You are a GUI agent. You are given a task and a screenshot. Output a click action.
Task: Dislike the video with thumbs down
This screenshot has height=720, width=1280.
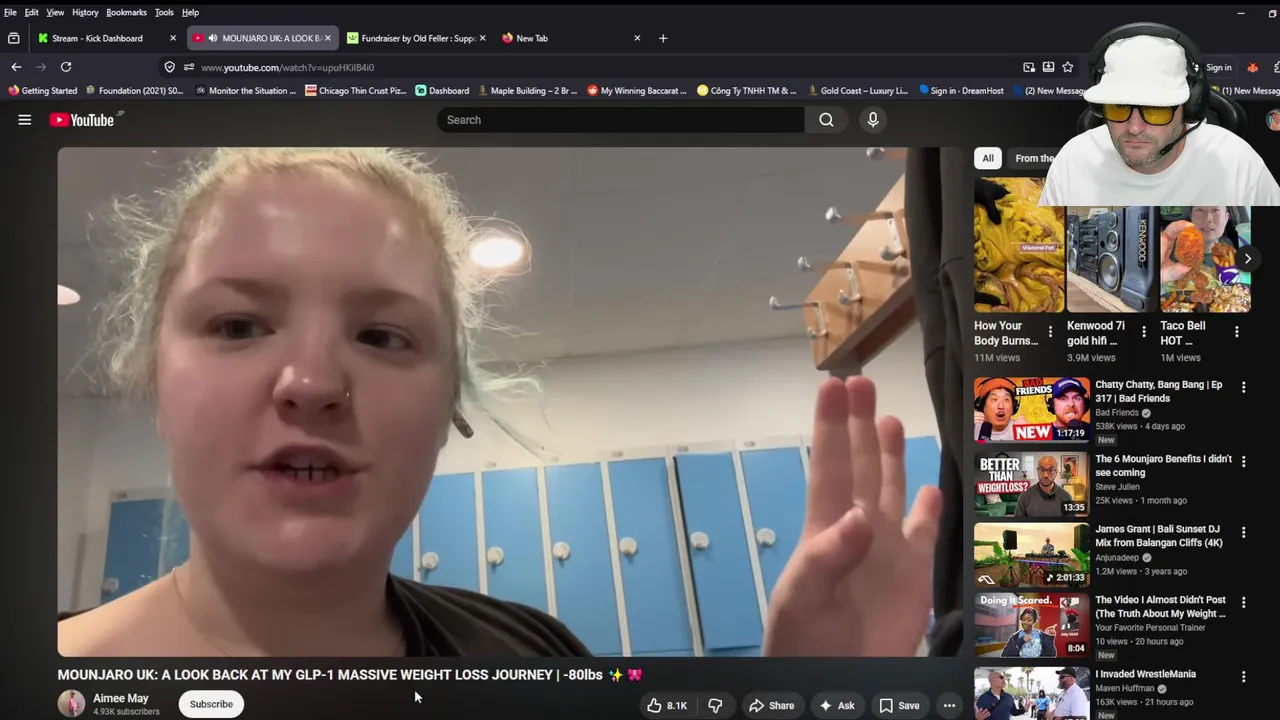715,705
